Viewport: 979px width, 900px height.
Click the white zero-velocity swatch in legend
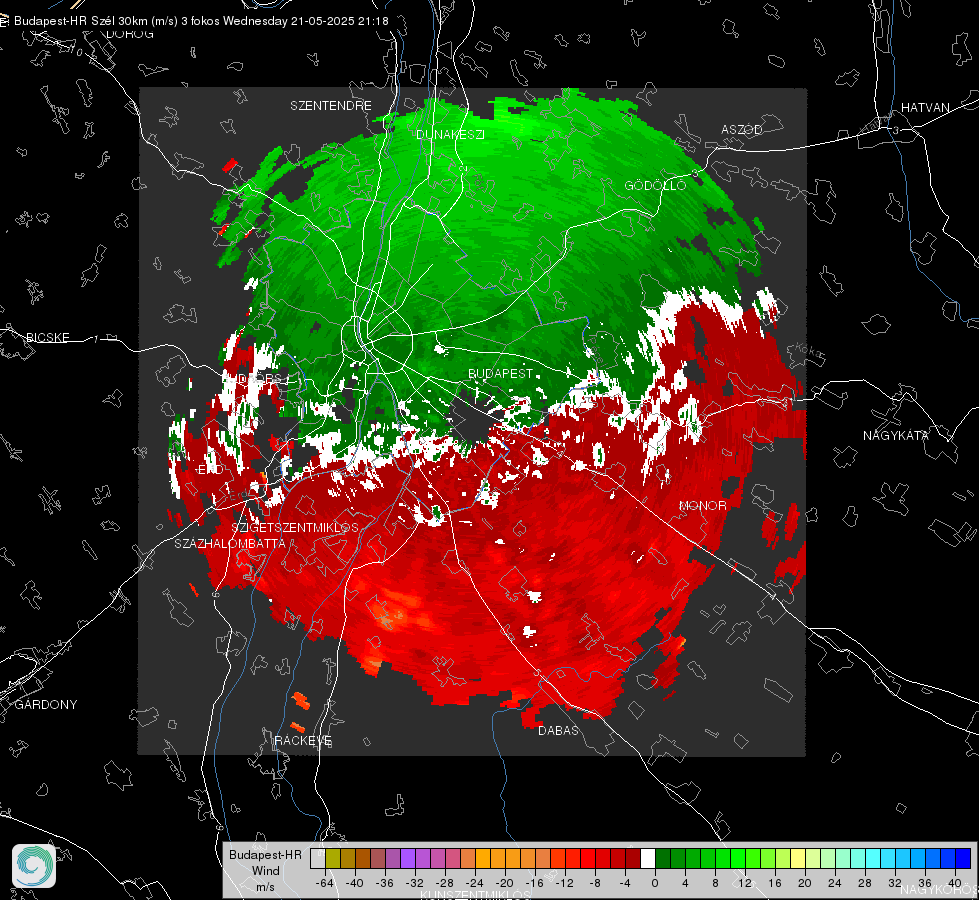click(x=648, y=859)
